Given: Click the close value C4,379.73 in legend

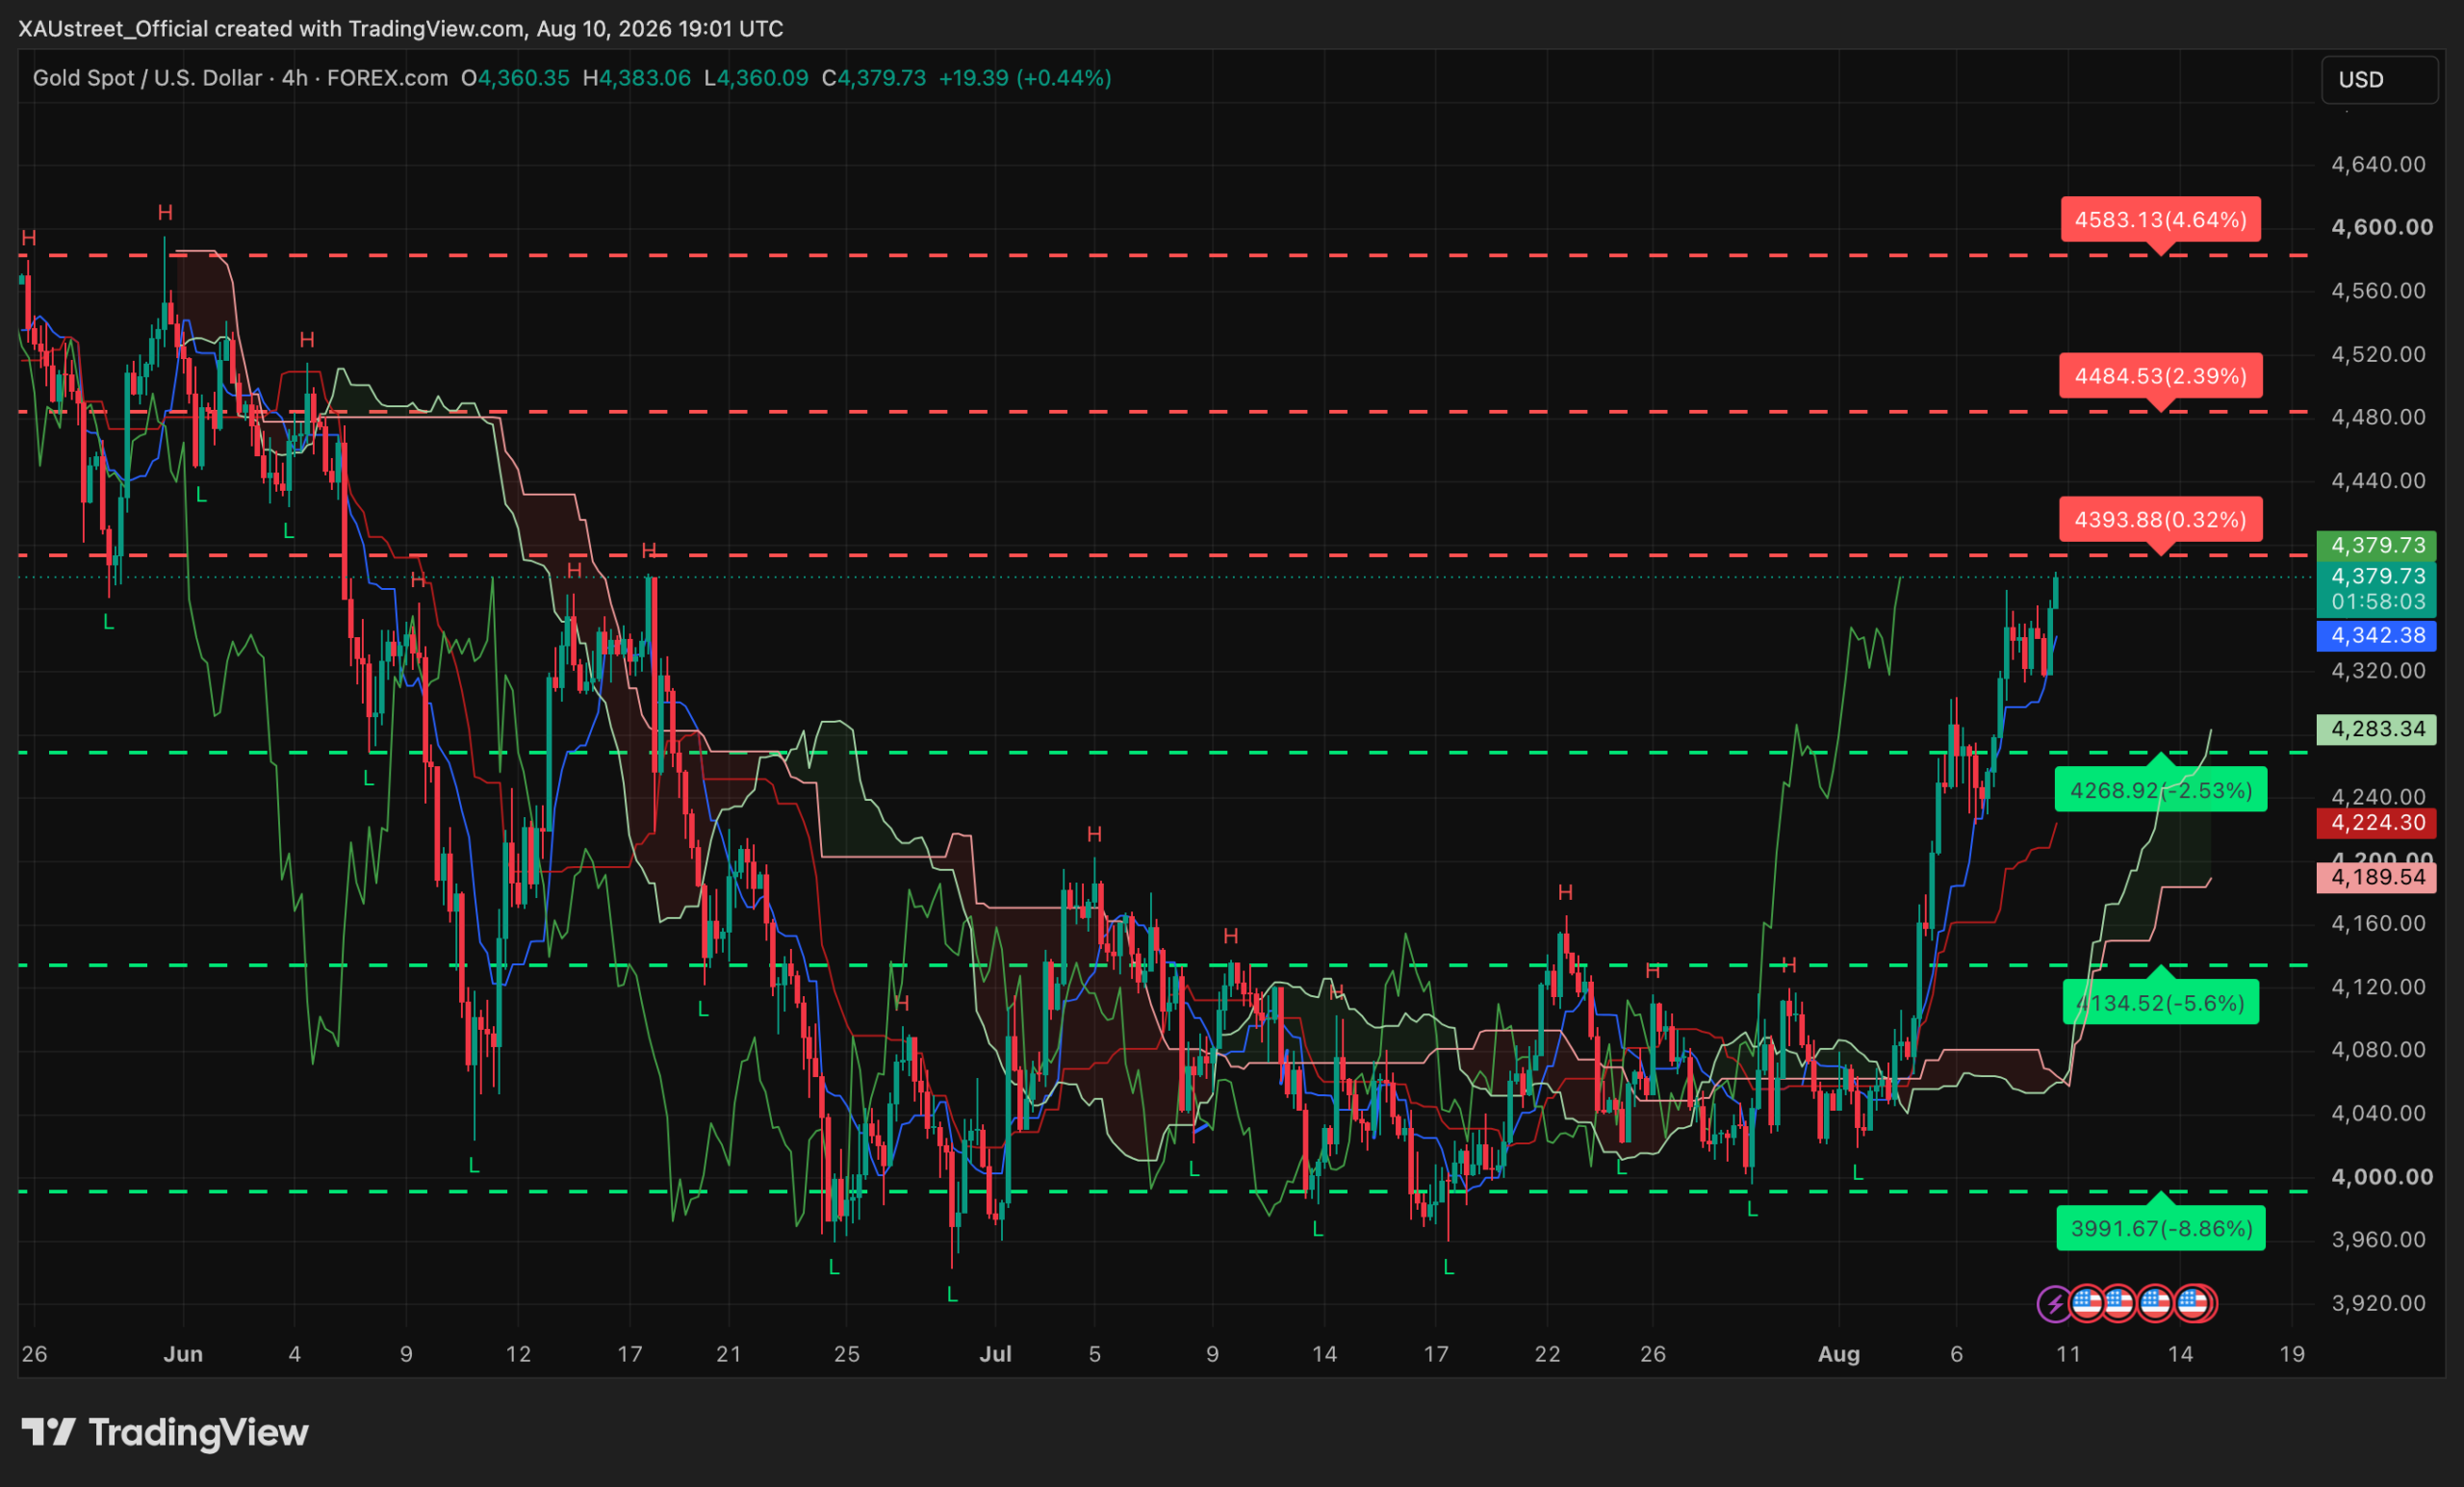Looking at the screenshot, I should tap(874, 78).
